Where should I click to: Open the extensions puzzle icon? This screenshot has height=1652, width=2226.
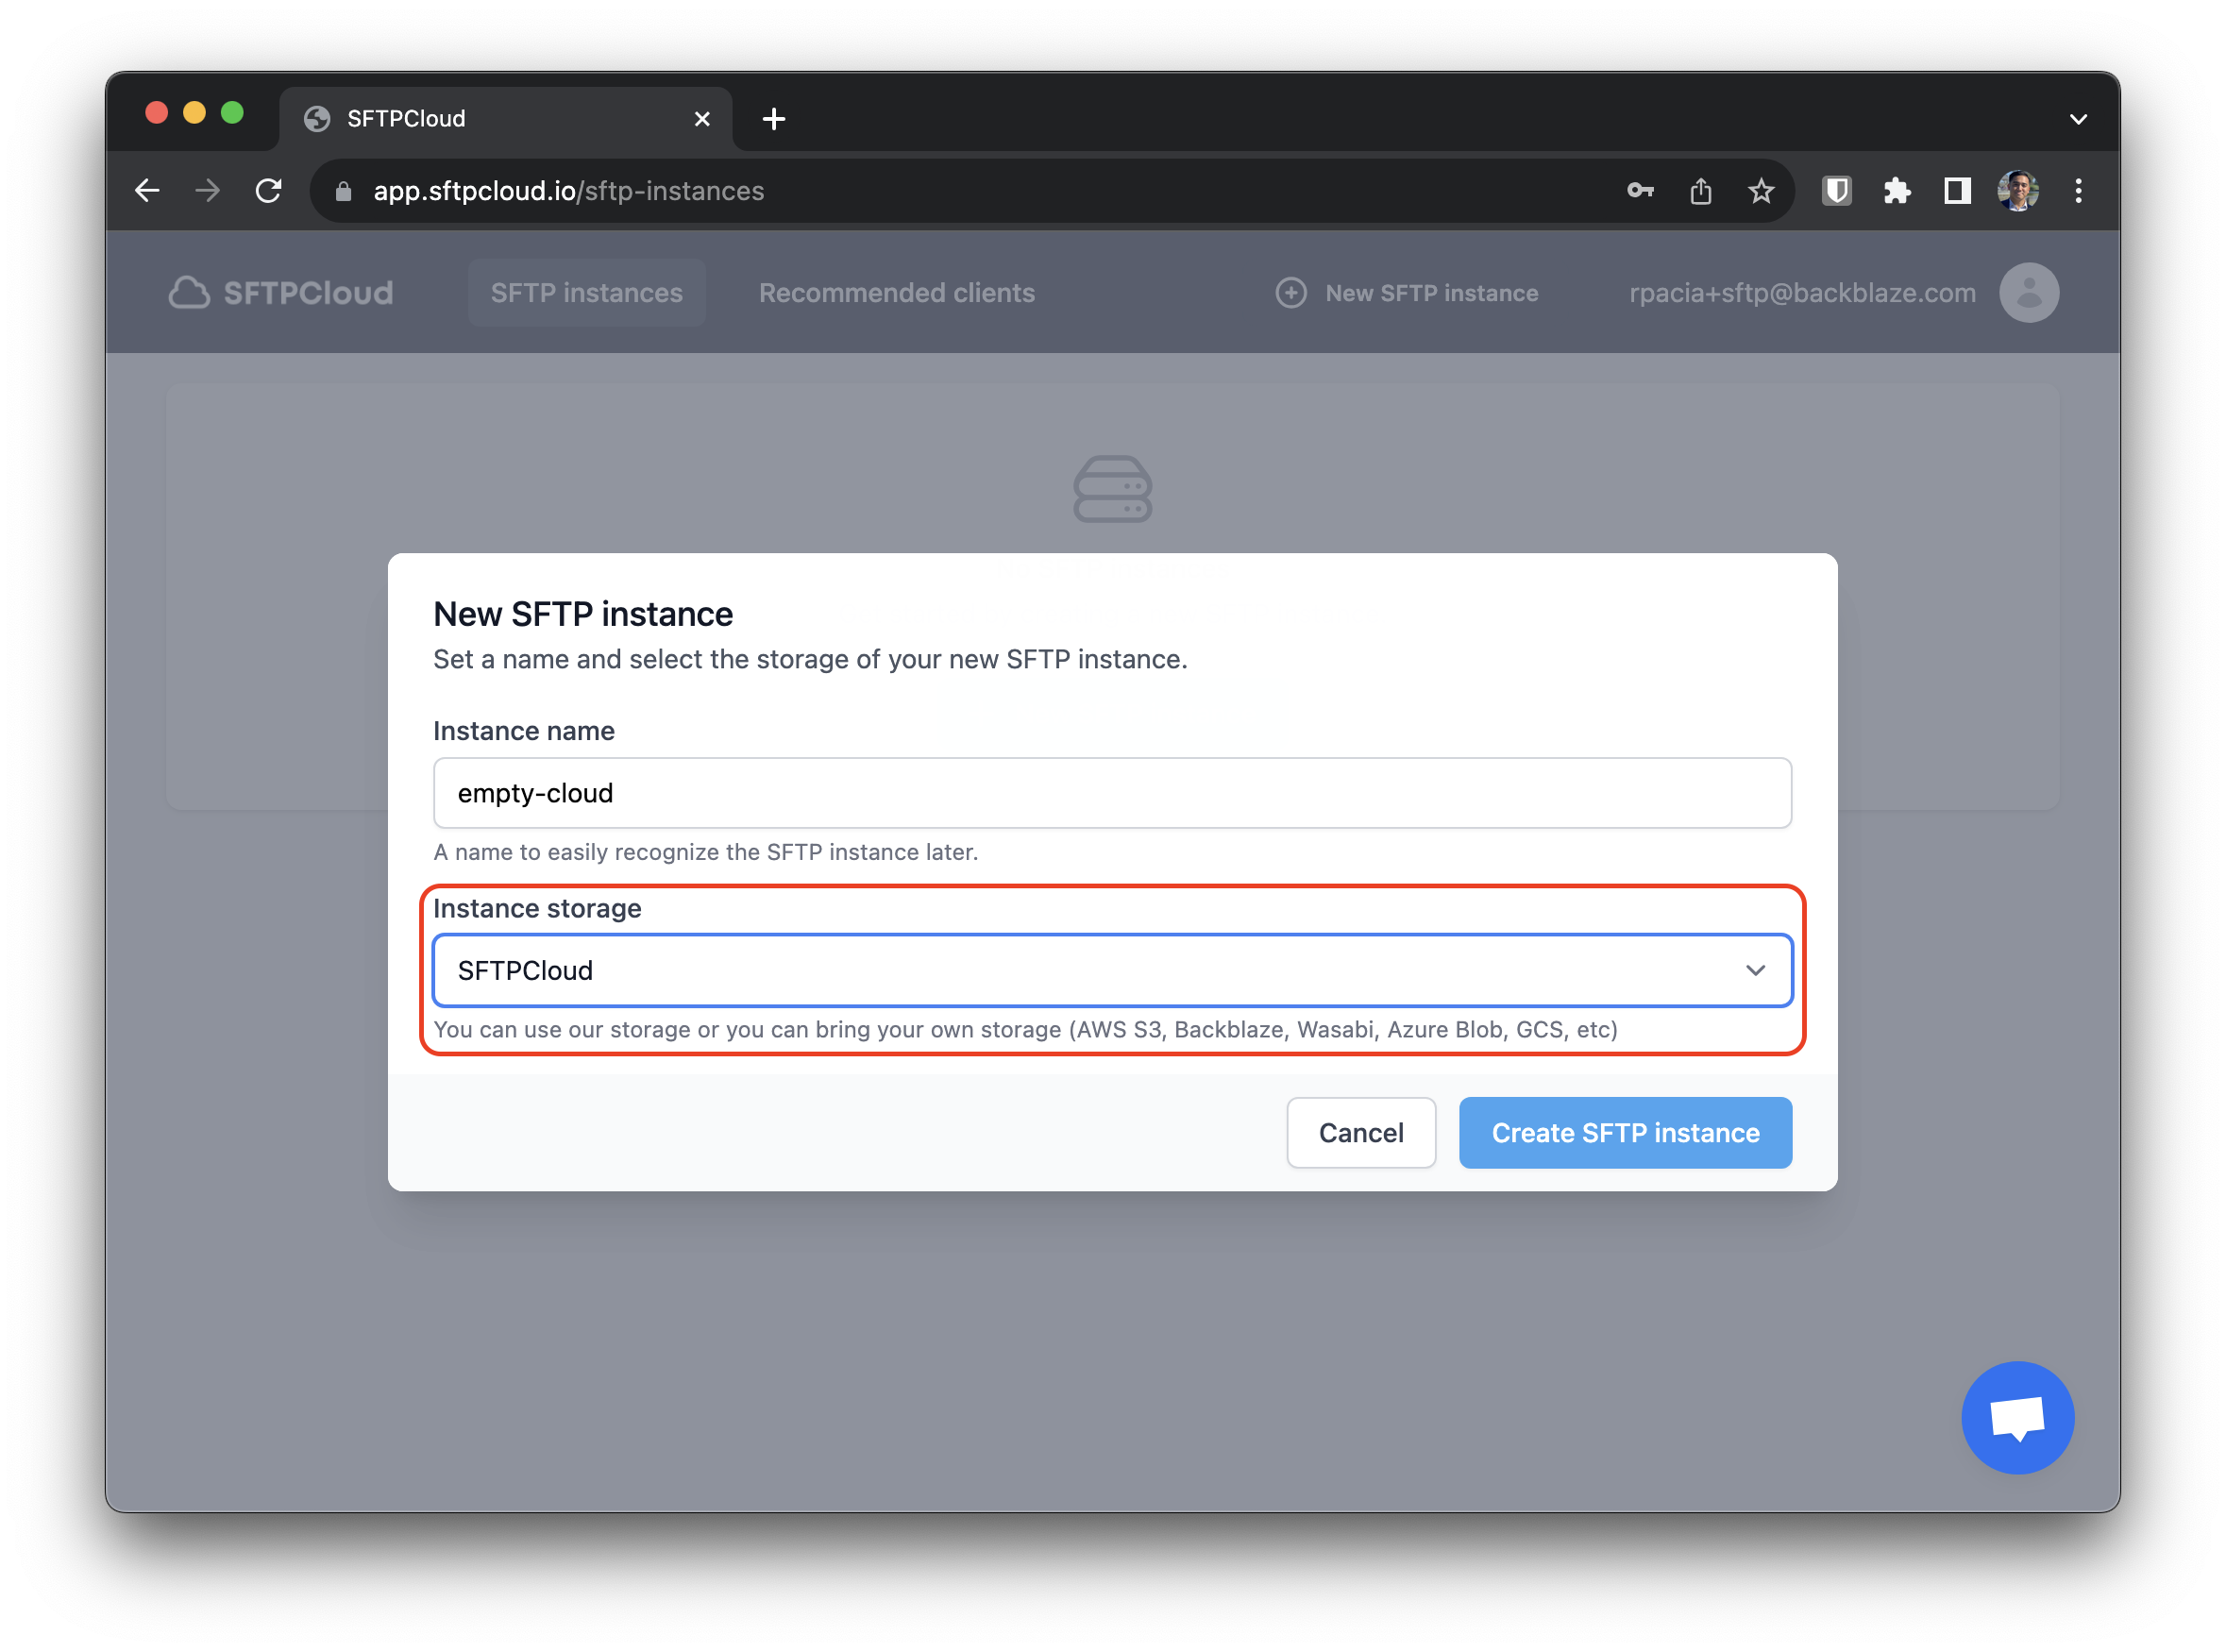(x=1897, y=191)
